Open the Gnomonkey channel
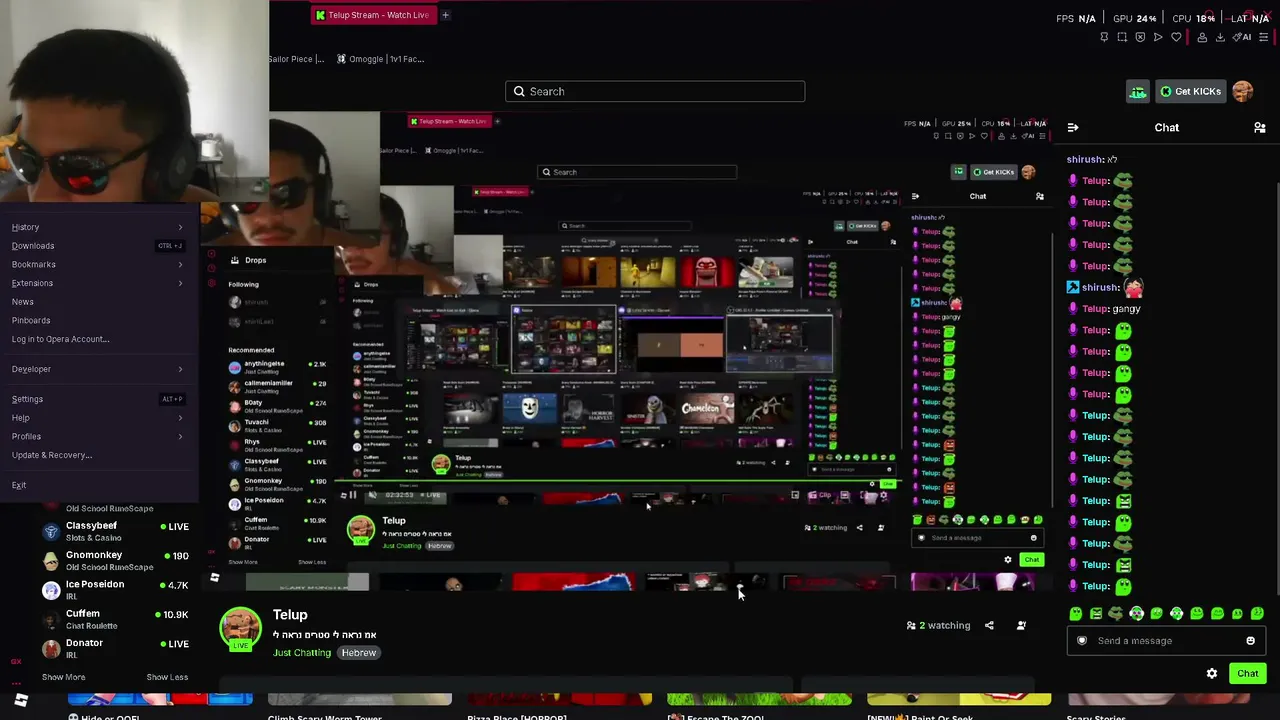The width and height of the screenshot is (1280, 720). (114, 561)
